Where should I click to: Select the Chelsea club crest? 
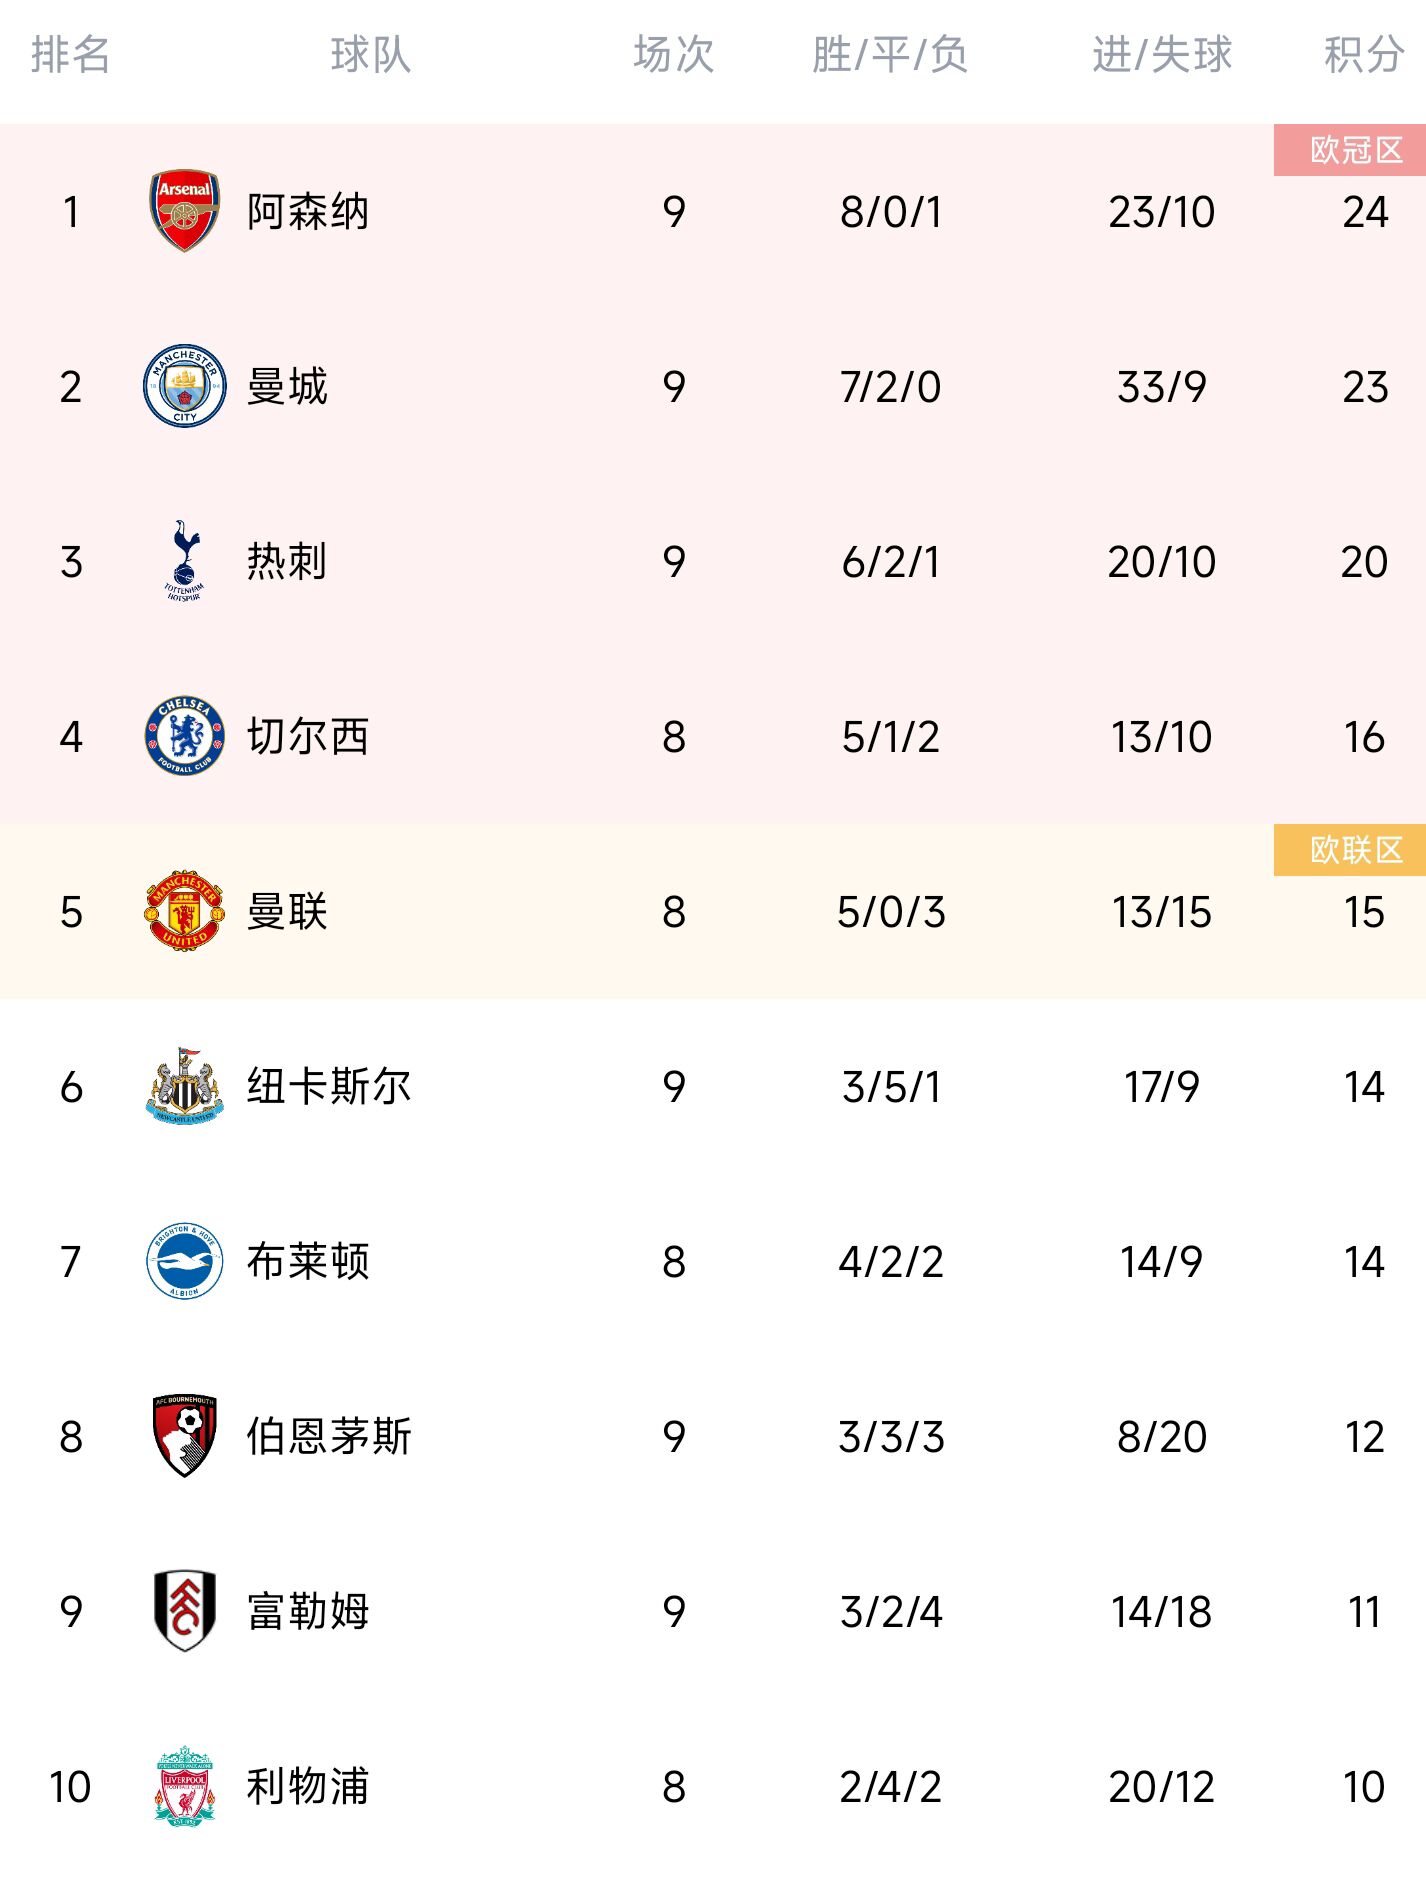[x=185, y=736]
